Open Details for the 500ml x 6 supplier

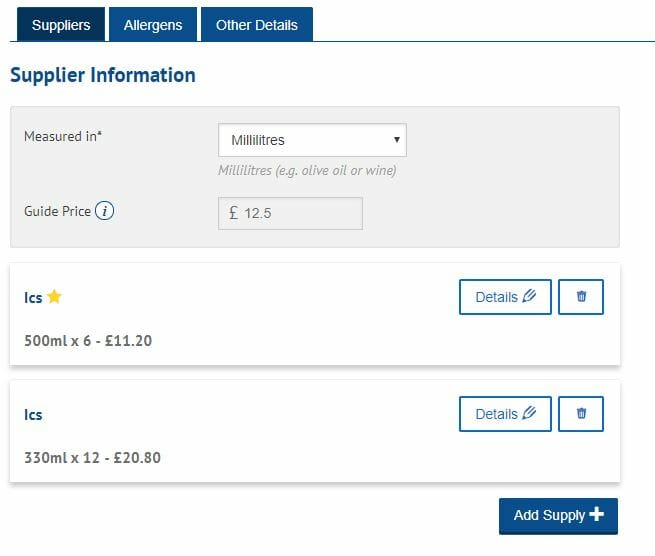click(505, 297)
